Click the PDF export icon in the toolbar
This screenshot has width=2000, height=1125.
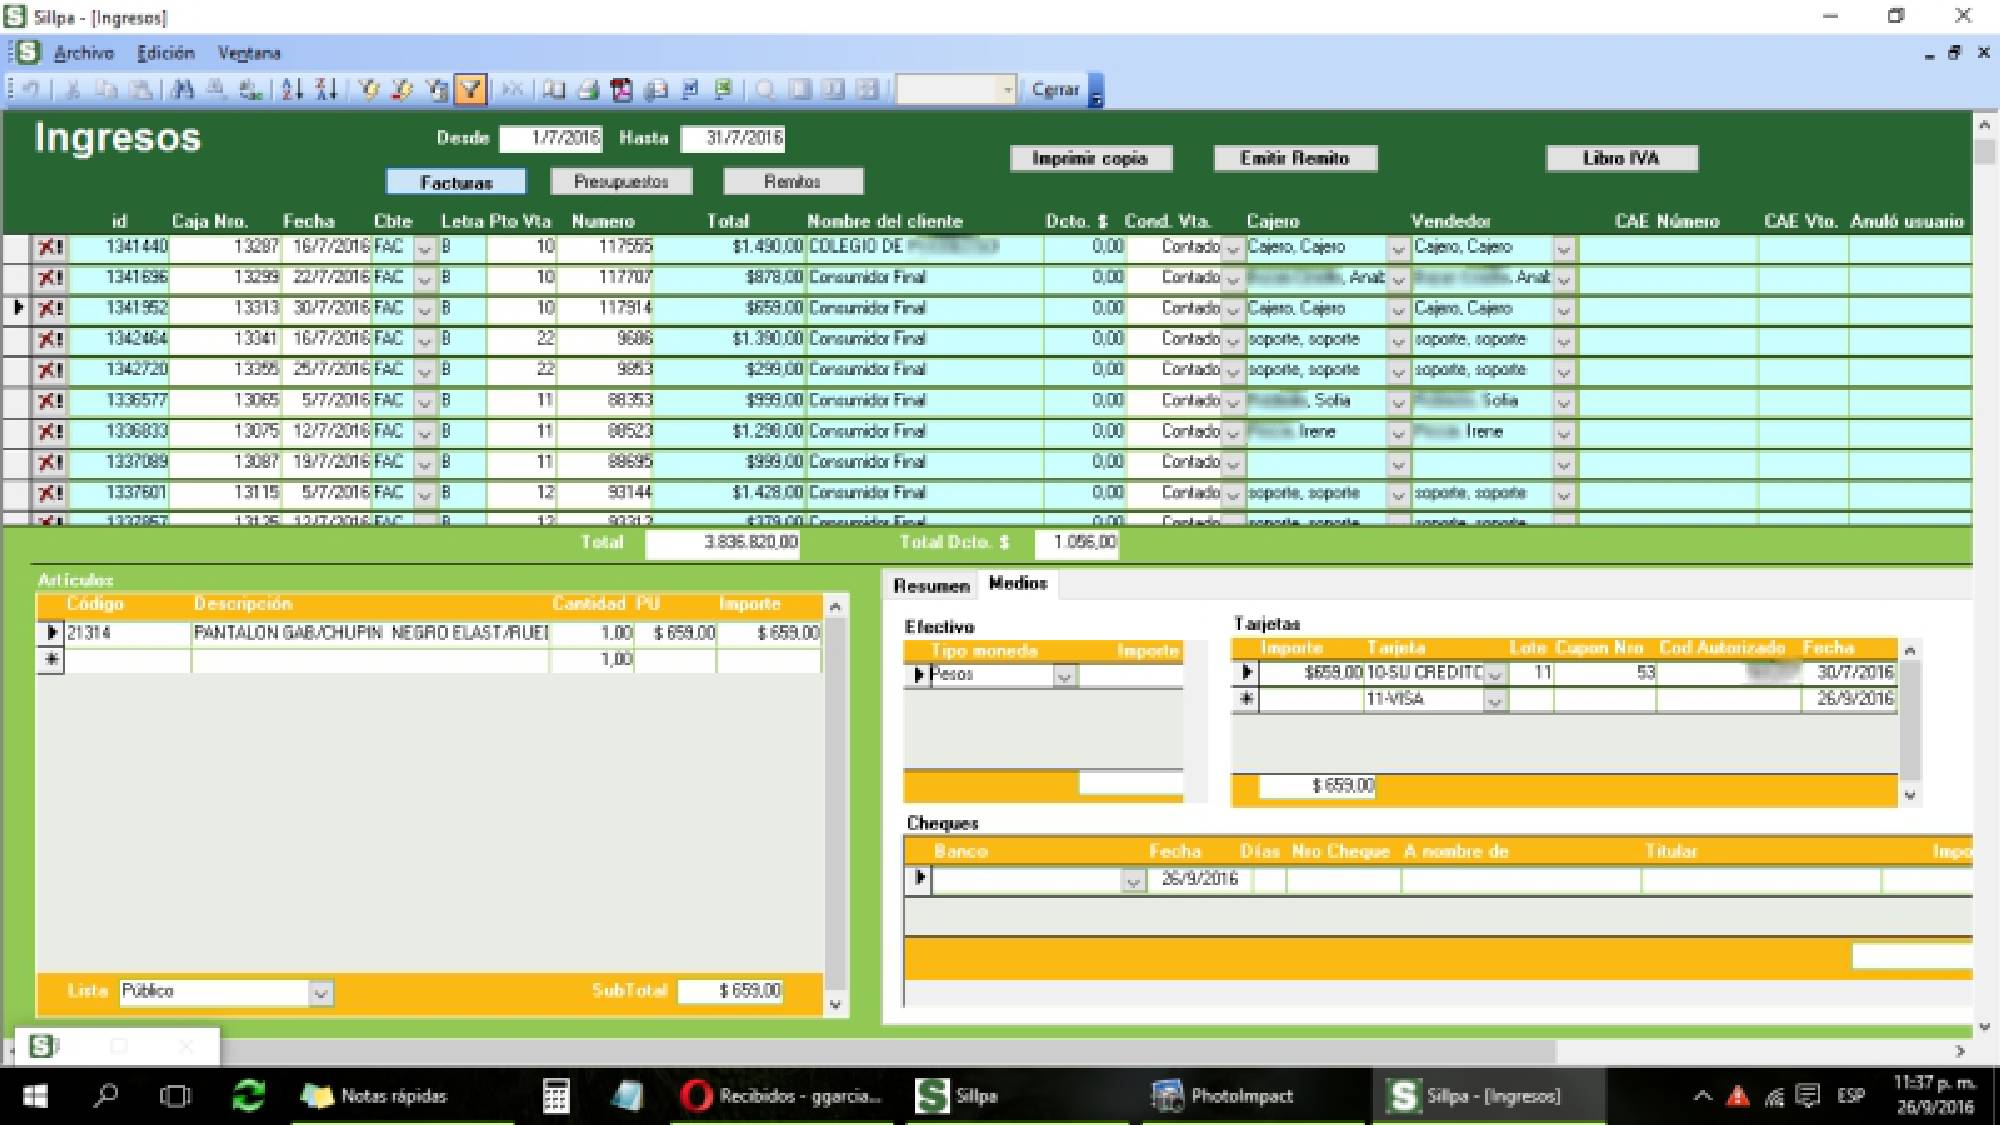621,90
